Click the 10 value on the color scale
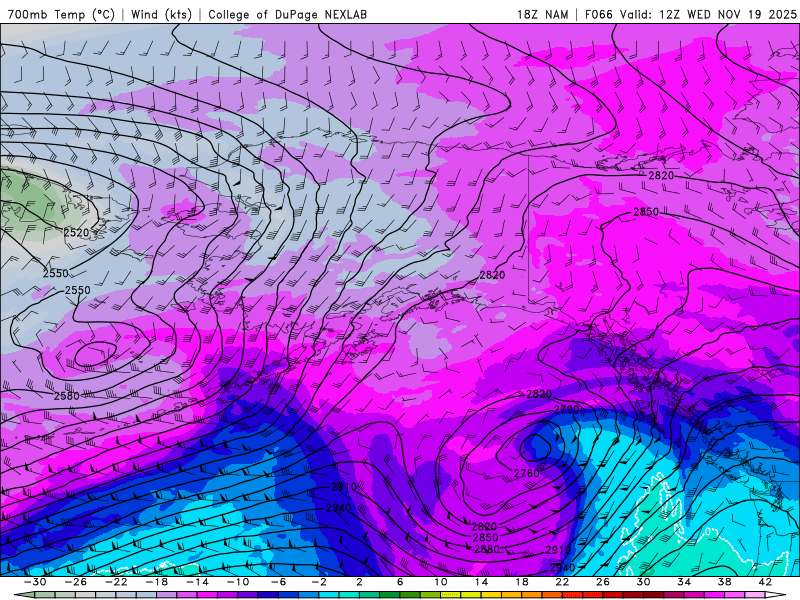This screenshot has width=800, height=600. click(441, 582)
